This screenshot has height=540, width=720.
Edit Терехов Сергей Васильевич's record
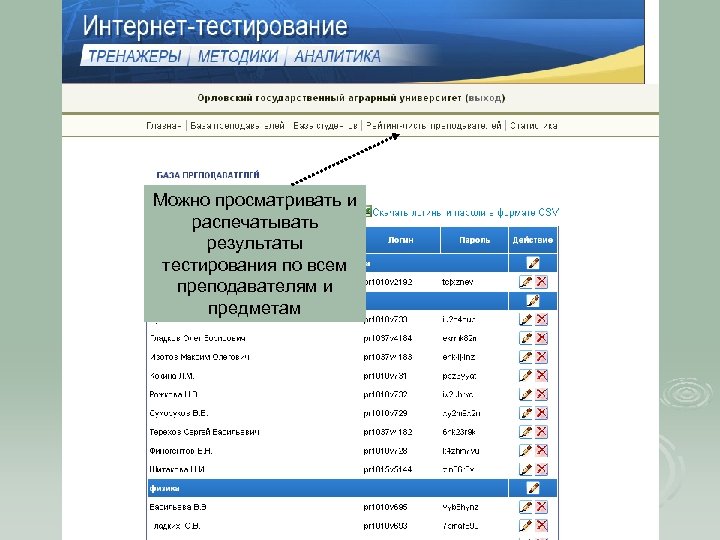coord(526,432)
